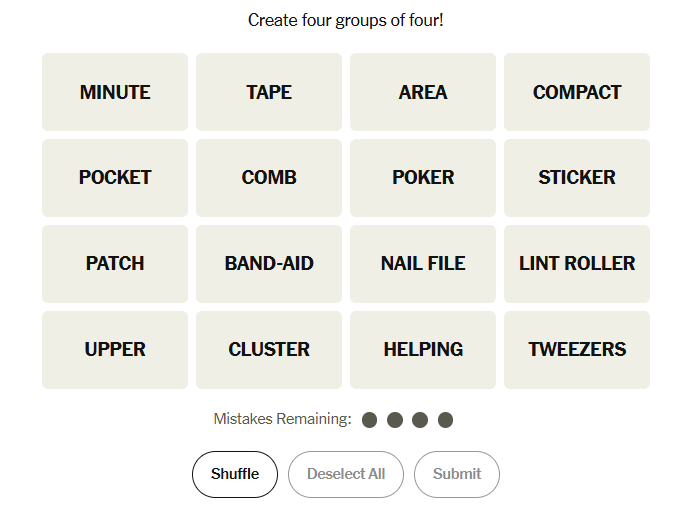Click the COMB tile
The width and height of the screenshot is (700, 527).
coord(269,178)
